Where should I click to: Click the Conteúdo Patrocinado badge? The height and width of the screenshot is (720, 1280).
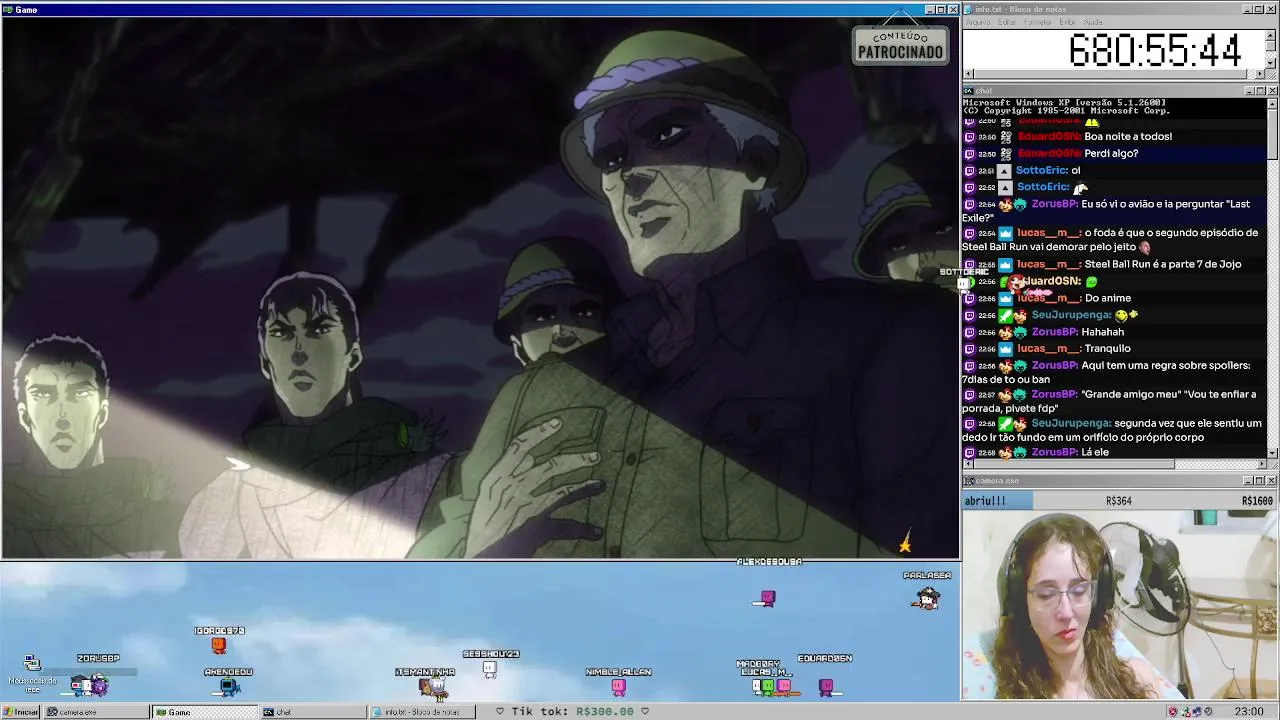[x=900, y=45]
